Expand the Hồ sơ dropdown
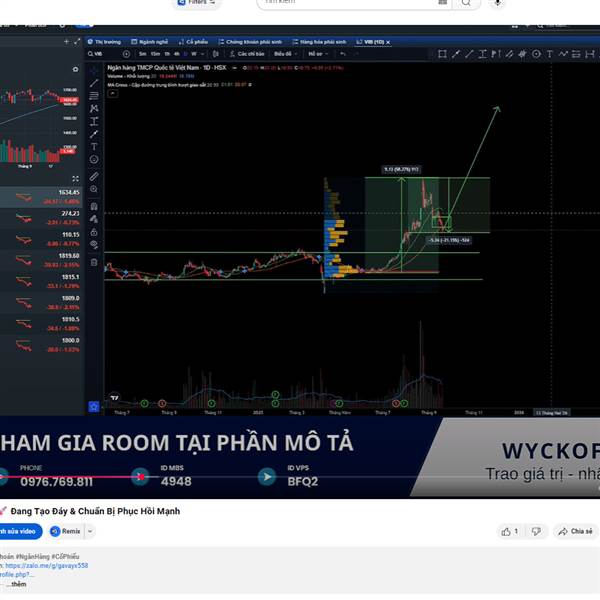 318,54
